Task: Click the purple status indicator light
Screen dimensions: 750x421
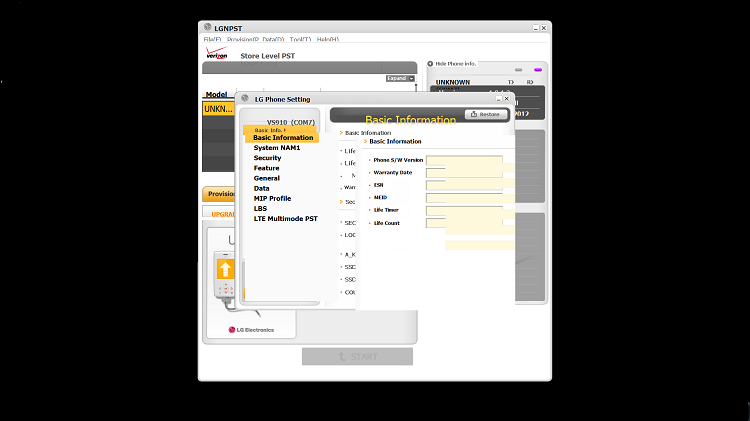Action: click(537, 71)
